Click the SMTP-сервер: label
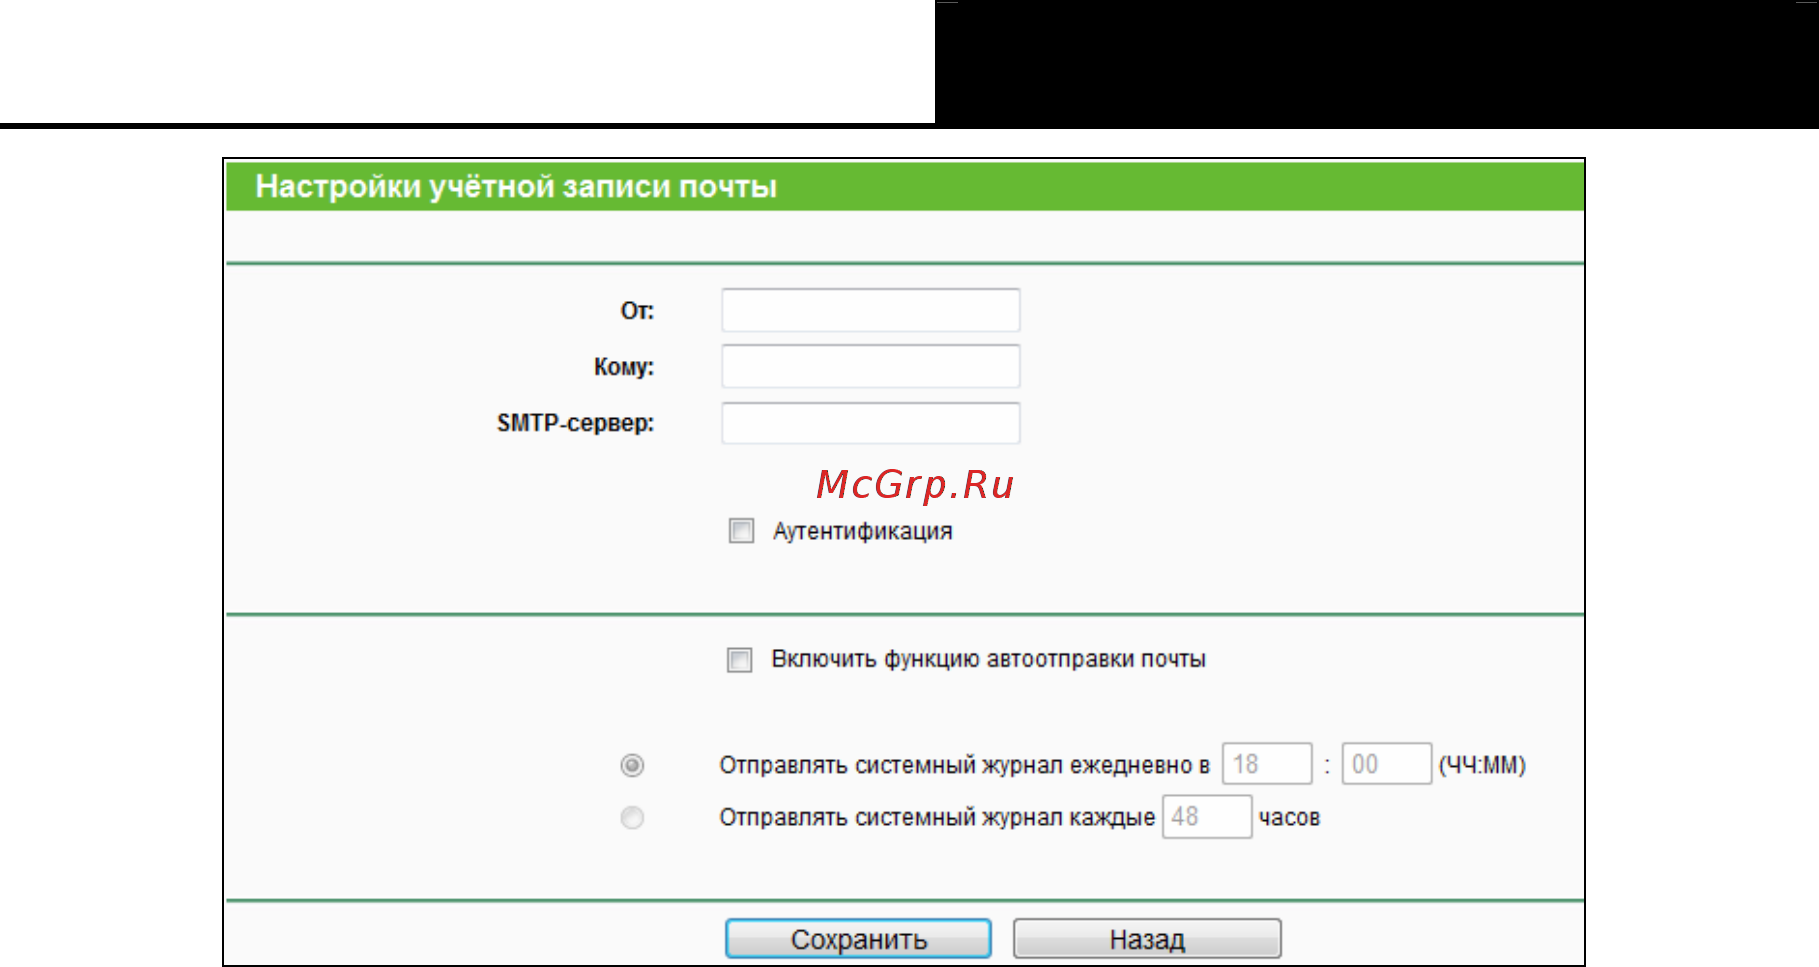Viewport: 1819px width, 967px height. click(x=575, y=423)
